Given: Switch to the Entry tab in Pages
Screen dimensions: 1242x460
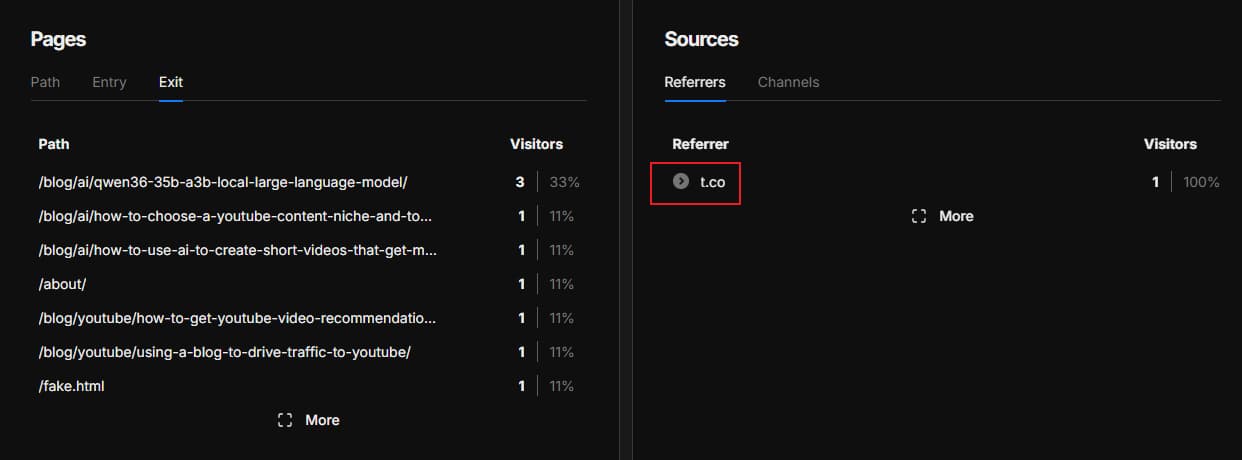Looking at the screenshot, I should 109,82.
